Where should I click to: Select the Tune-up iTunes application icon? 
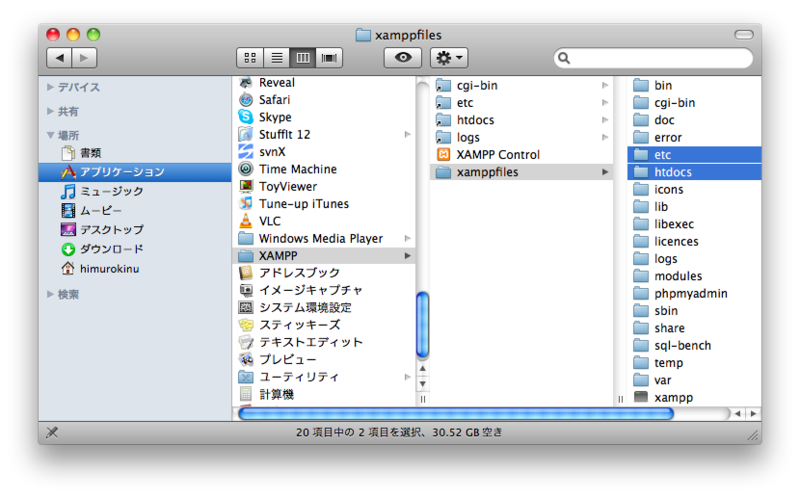point(246,204)
